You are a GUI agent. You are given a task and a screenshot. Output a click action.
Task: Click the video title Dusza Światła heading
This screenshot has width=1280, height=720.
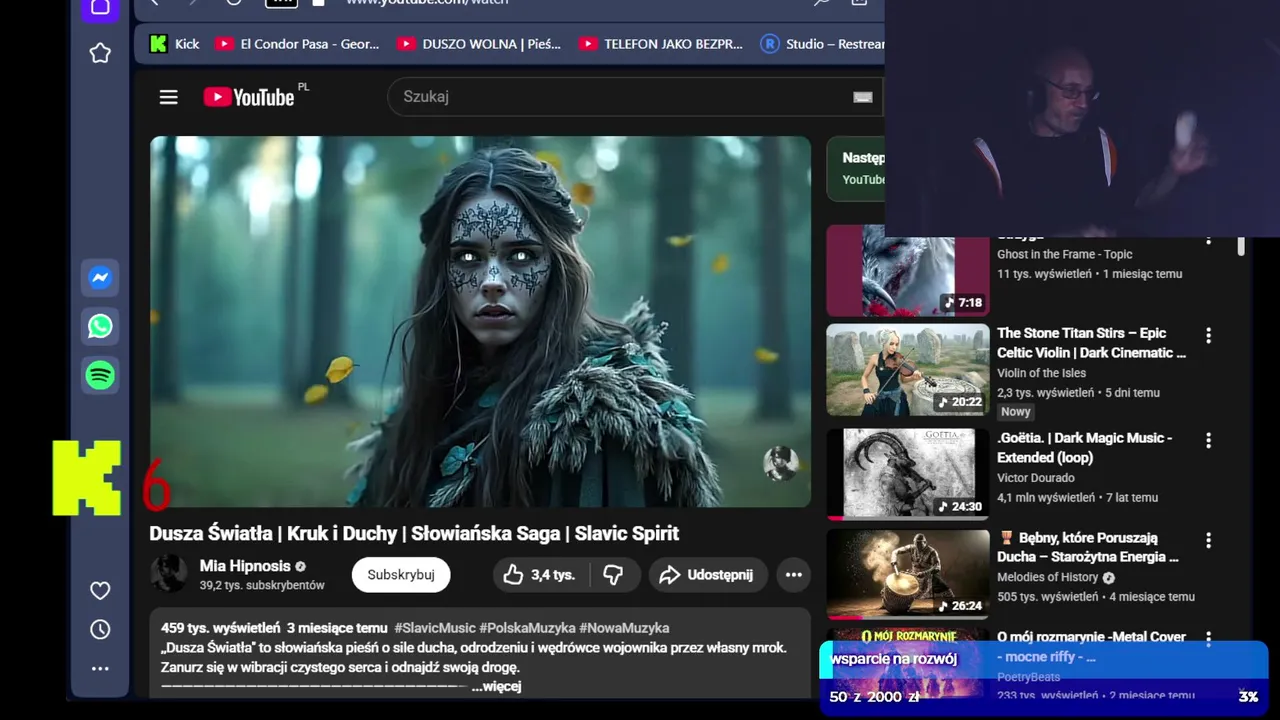(x=414, y=533)
